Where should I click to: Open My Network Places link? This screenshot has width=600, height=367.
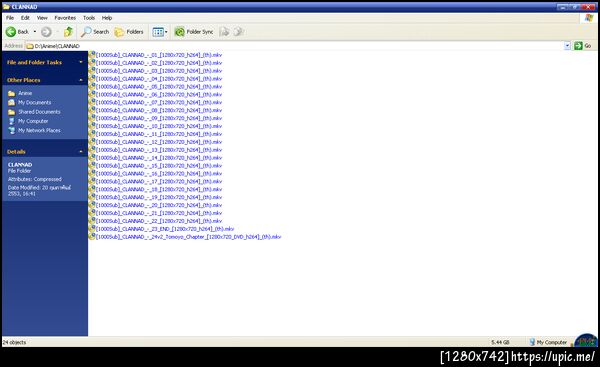[x=39, y=130]
